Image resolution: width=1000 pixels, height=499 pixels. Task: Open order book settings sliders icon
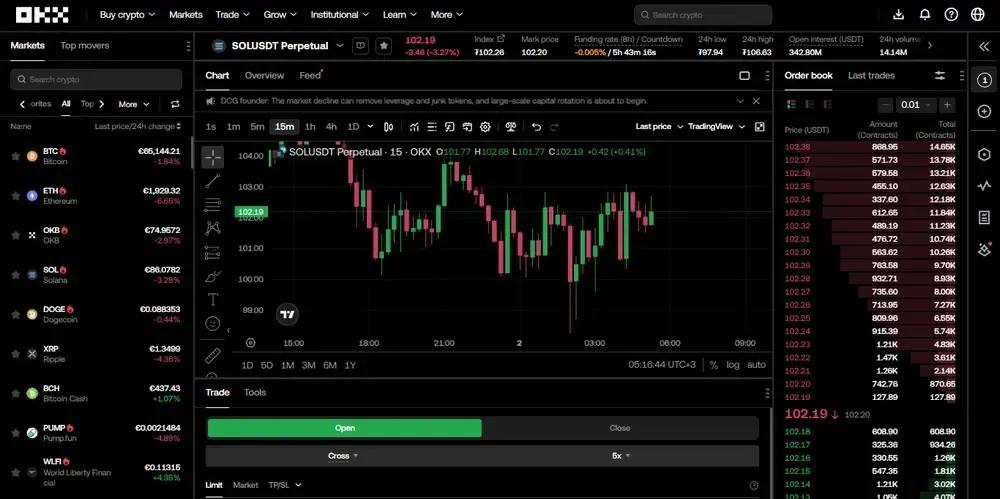940,75
